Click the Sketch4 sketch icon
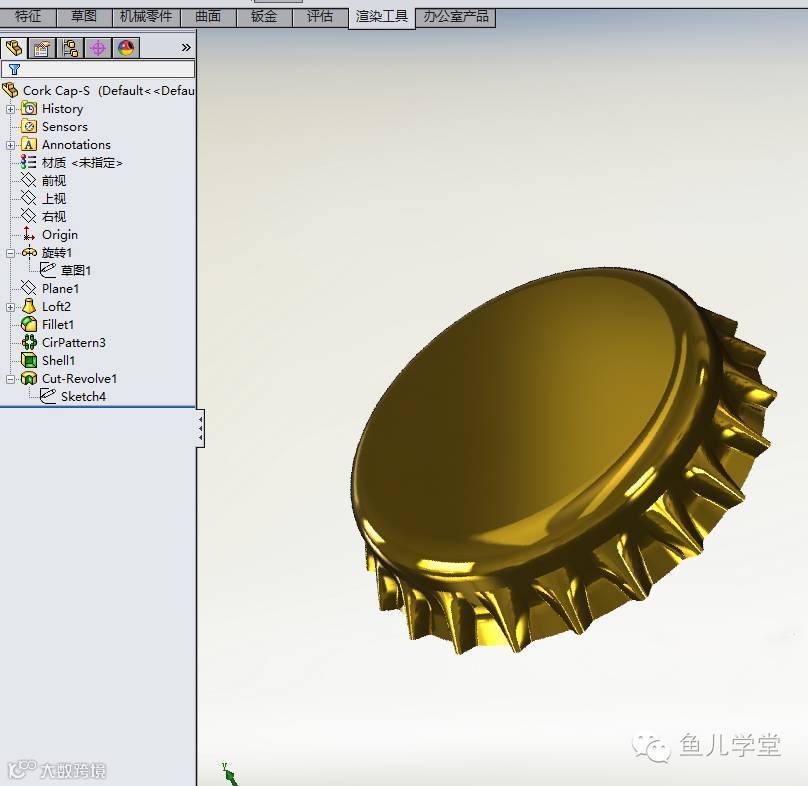The height and width of the screenshot is (786, 808). [47, 396]
